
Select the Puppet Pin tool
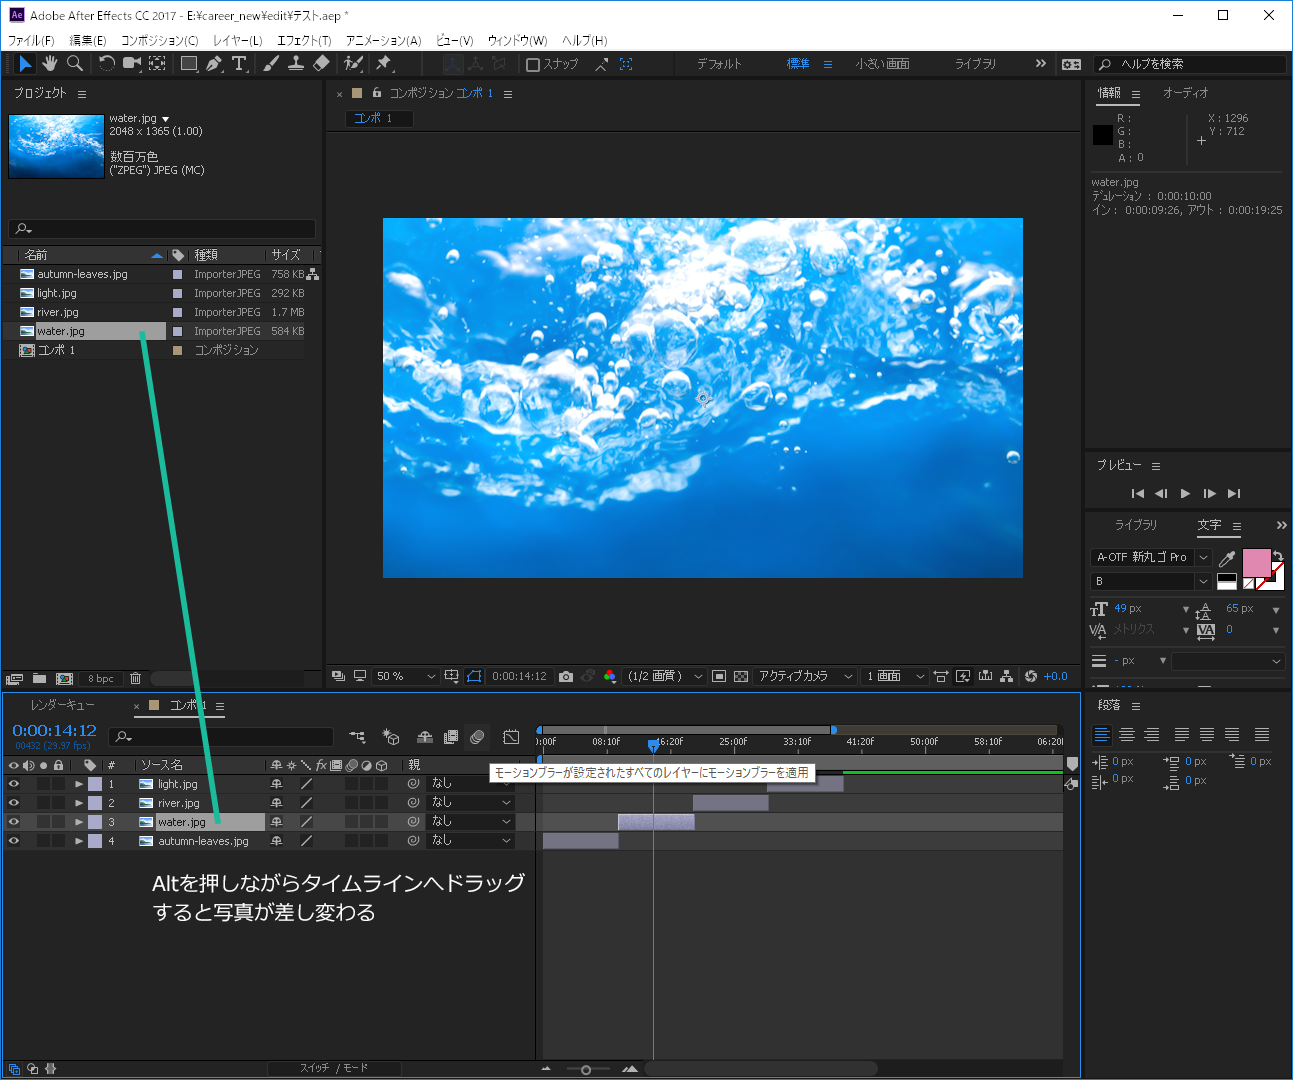383,64
